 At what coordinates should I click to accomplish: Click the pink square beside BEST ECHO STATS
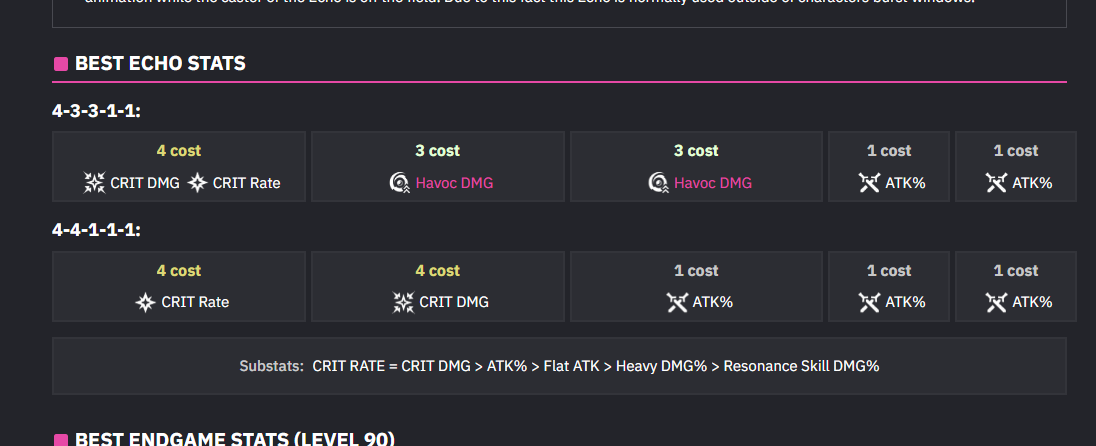point(60,65)
